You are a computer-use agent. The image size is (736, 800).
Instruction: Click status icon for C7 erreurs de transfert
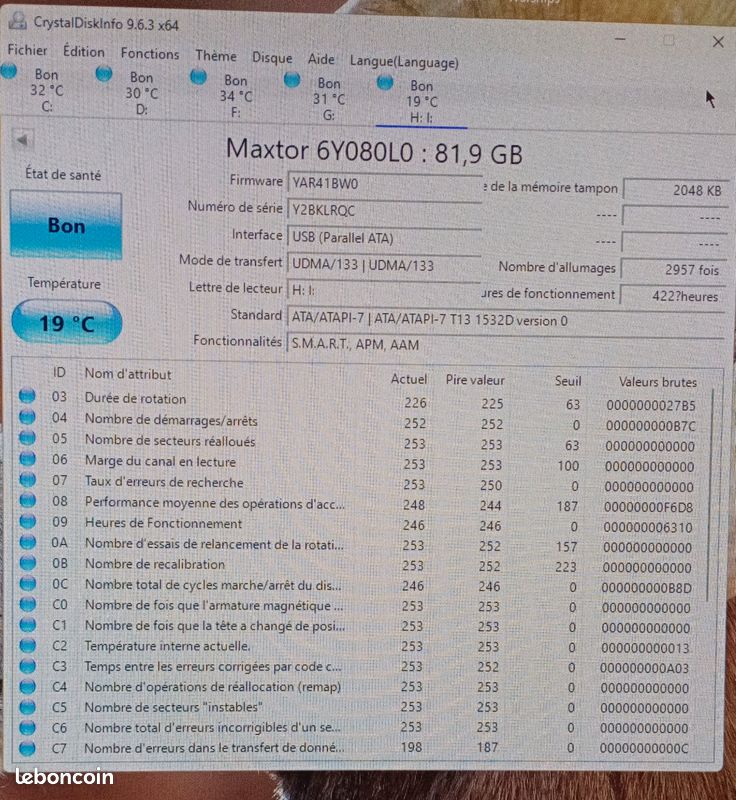pyautogui.click(x=28, y=748)
